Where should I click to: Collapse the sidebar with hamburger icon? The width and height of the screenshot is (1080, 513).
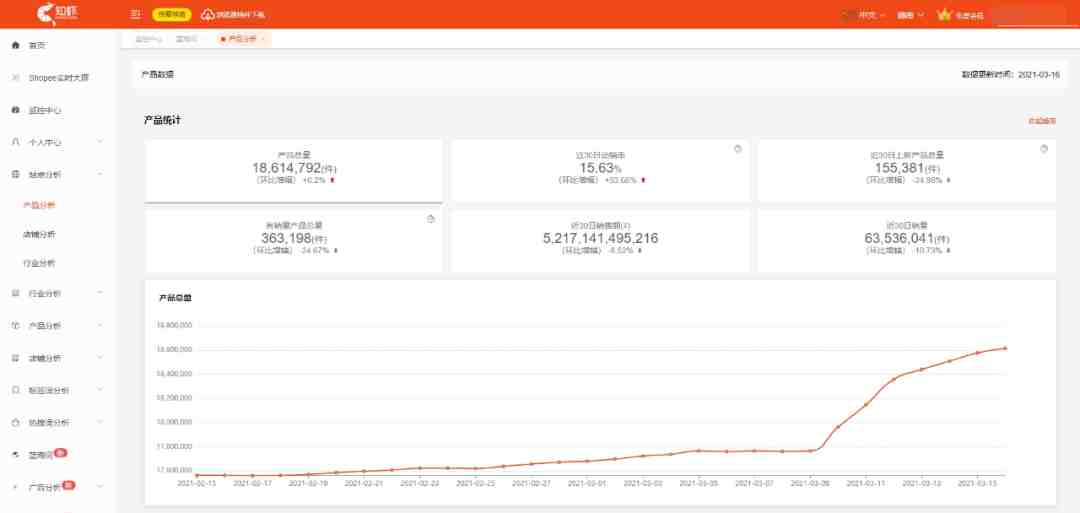click(x=136, y=14)
